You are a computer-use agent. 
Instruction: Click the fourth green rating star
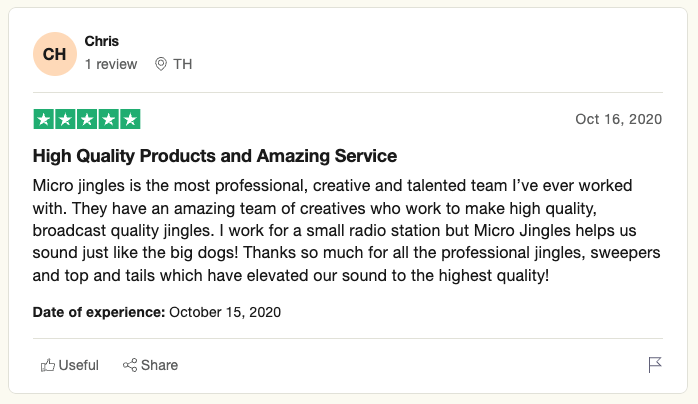108,119
